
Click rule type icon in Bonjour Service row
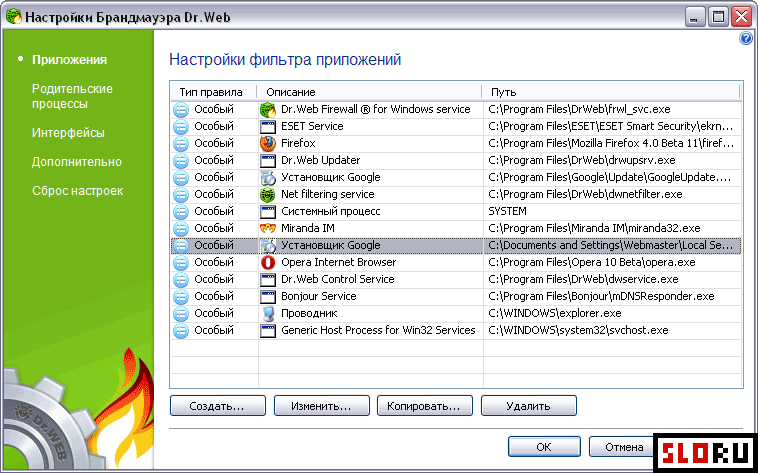[180, 296]
